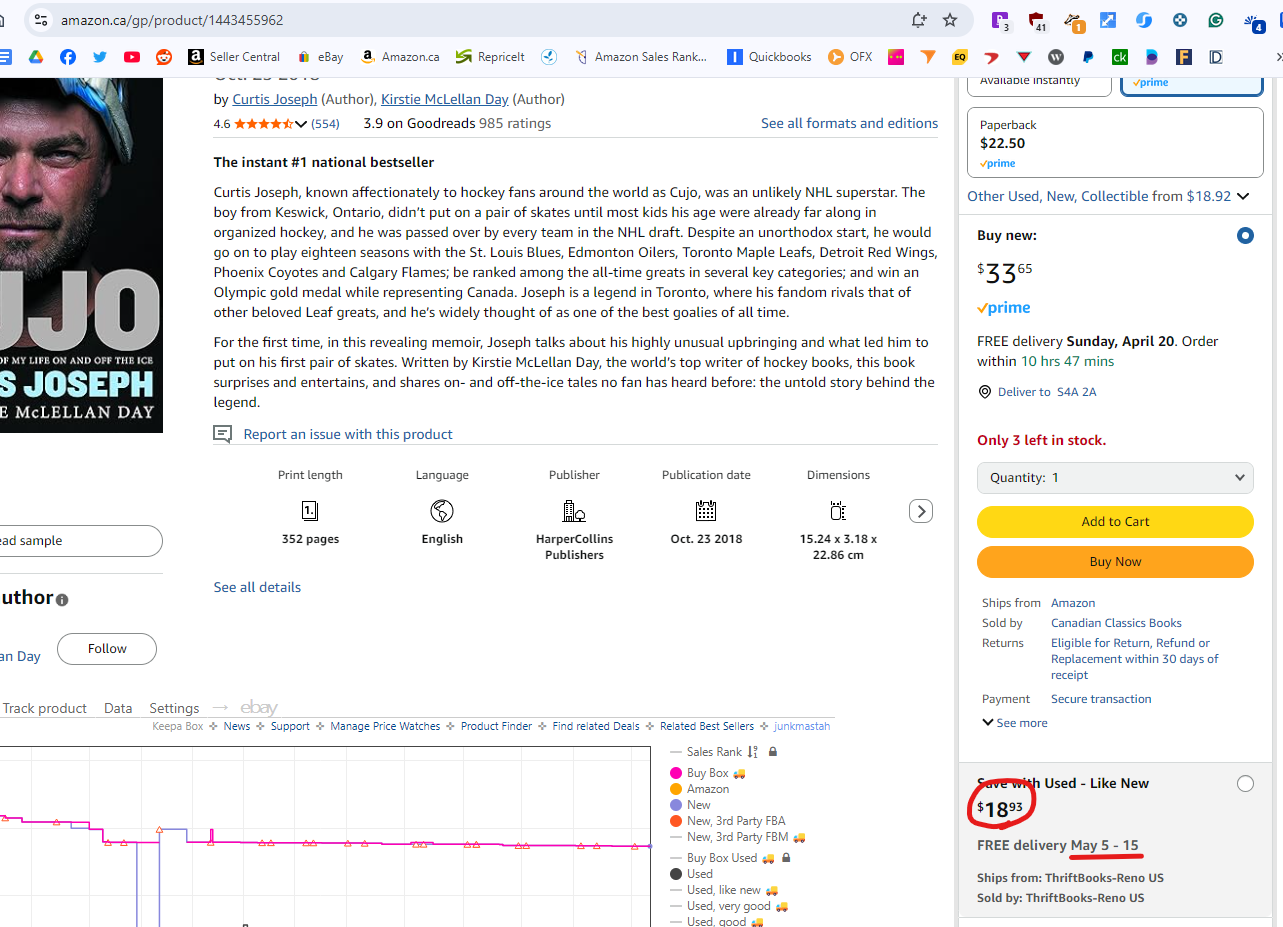This screenshot has height=927, width=1283.
Task: Open the Reddit bookmark icon
Action: [163, 57]
